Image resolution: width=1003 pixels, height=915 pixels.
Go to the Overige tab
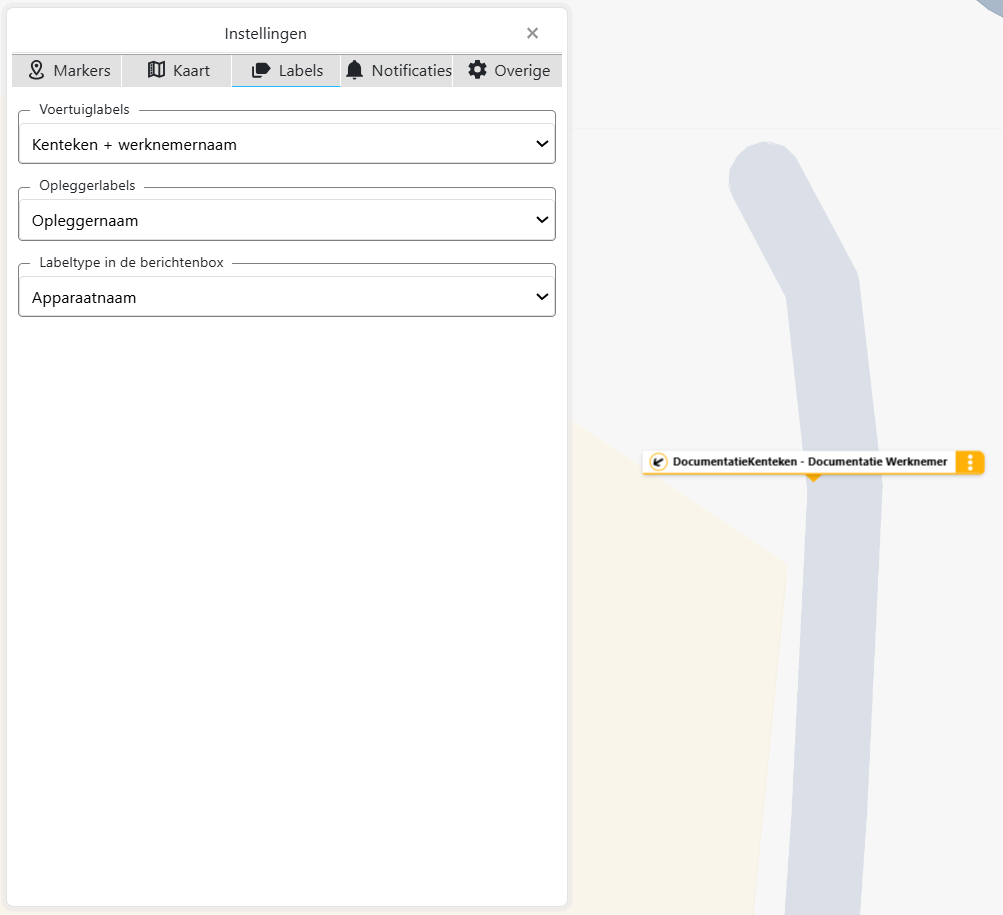tap(508, 70)
